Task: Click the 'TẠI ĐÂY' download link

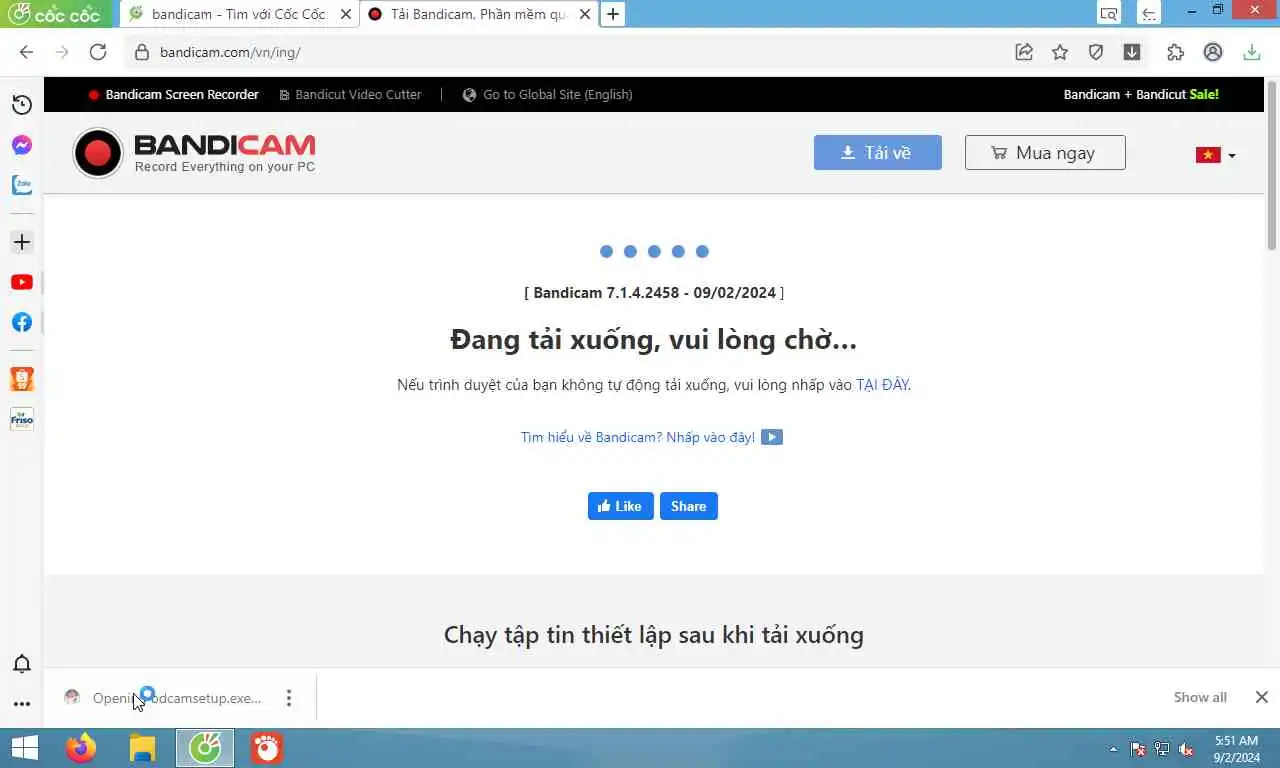Action: (882, 385)
